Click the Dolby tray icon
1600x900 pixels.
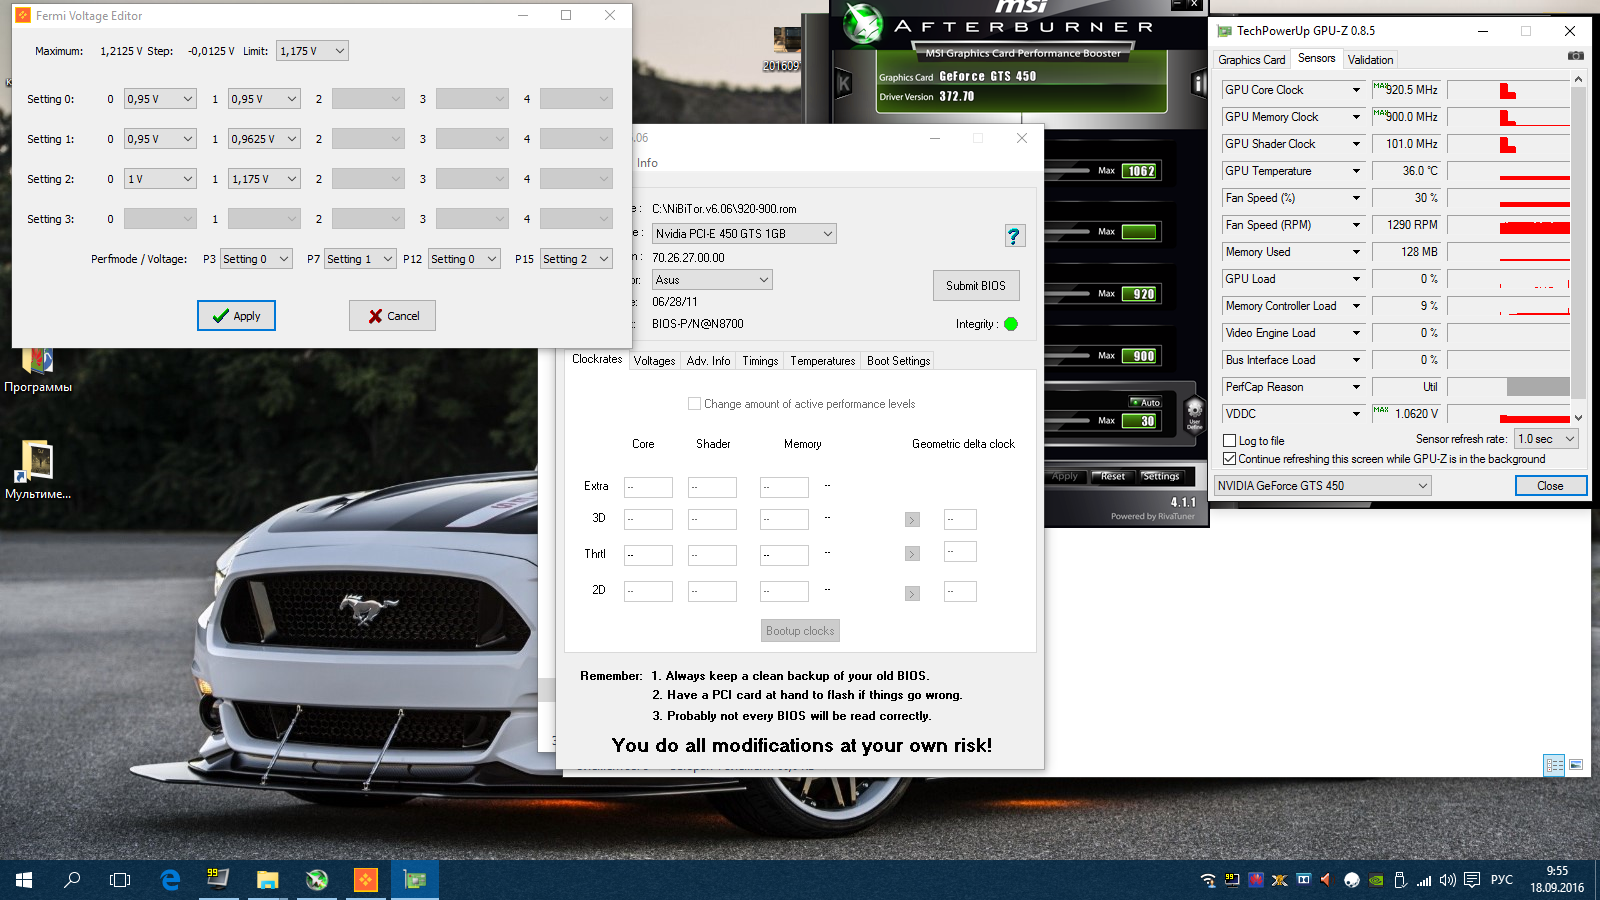[1304, 880]
